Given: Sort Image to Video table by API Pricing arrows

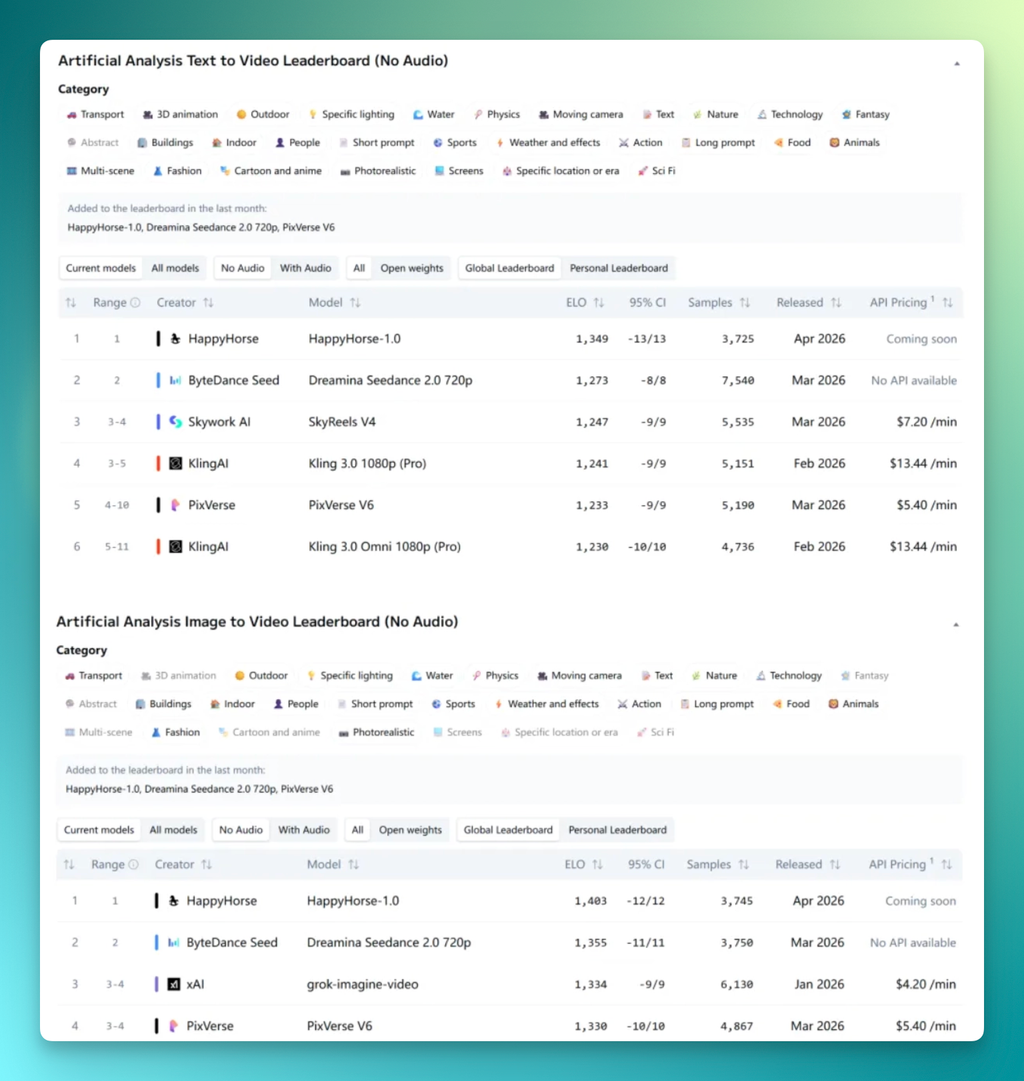Looking at the screenshot, I should point(946,865).
